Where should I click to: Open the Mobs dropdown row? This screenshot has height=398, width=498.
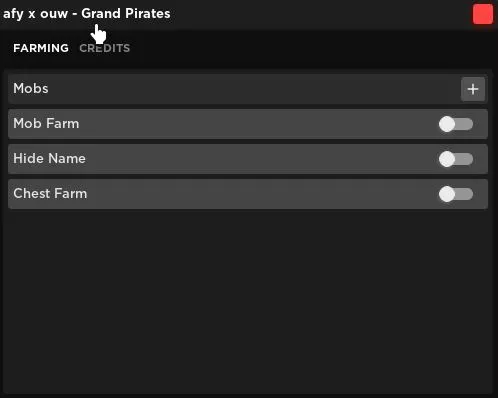[x=248, y=89]
